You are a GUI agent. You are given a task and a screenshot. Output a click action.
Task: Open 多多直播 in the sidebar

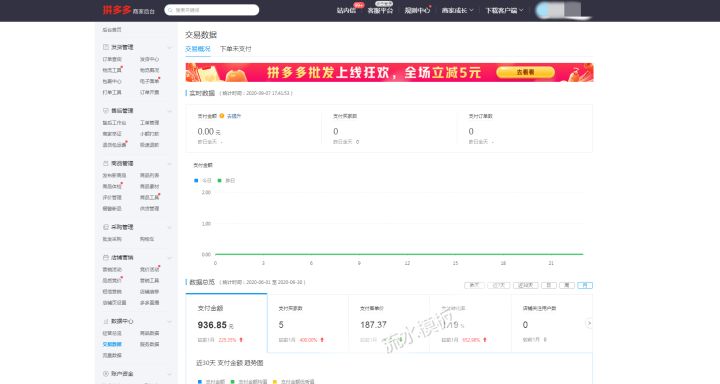pyautogui.click(x=149, y=303)
